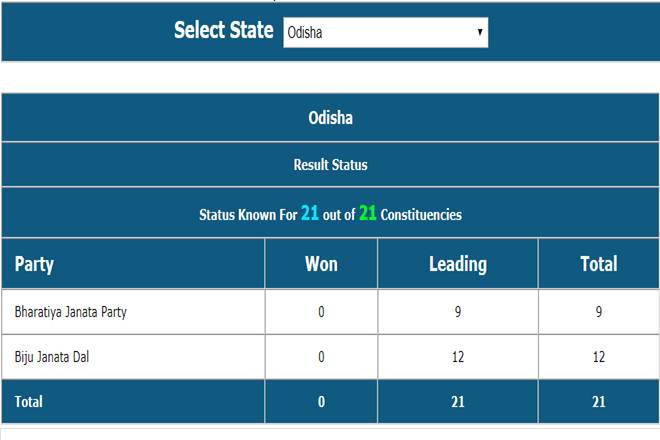Click the Odisha table title

(330, 118)
